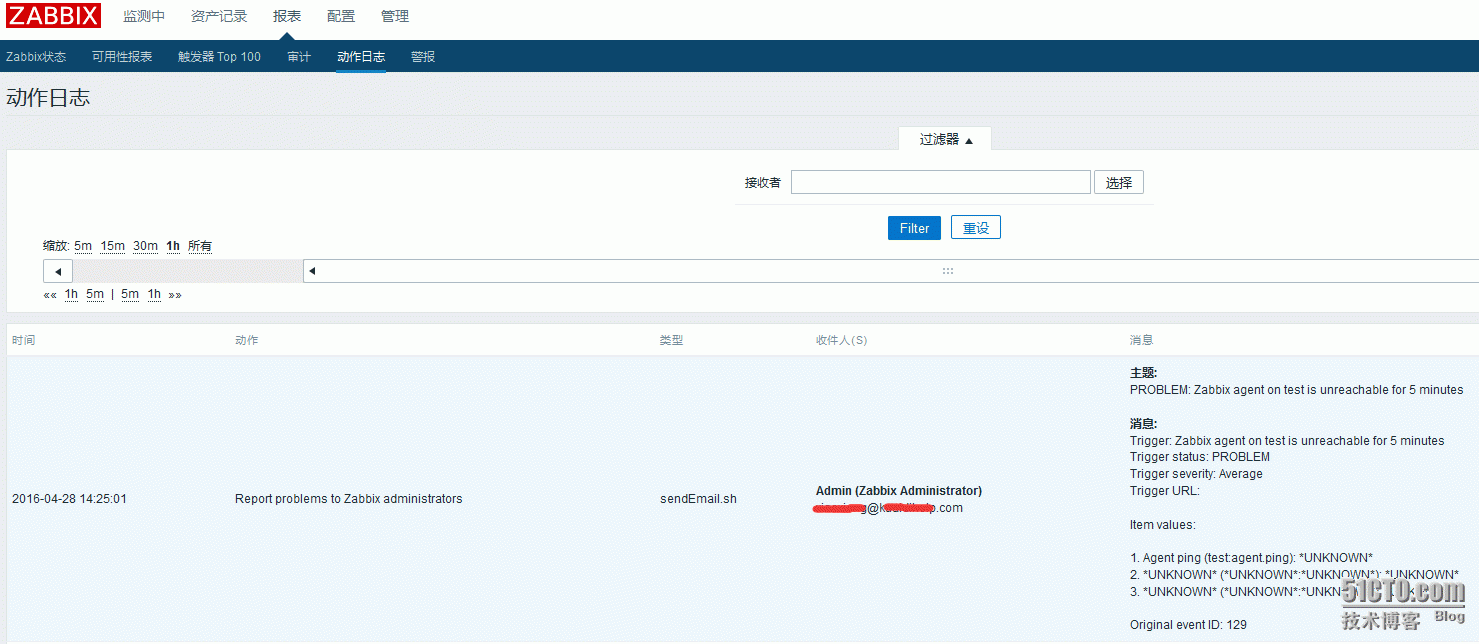Screen dimensions: 1479x644
Task: Click the 选择 button
Action: [1119, 182]
